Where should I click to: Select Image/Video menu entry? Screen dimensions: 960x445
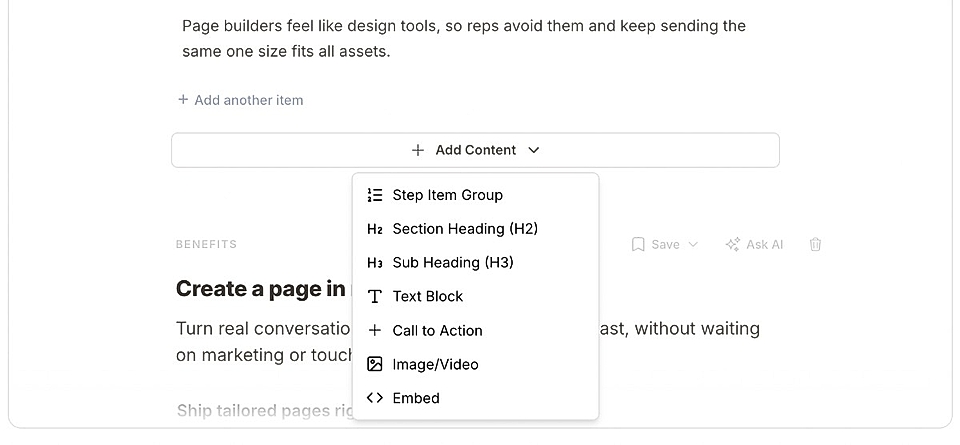[x=476, y=364]
